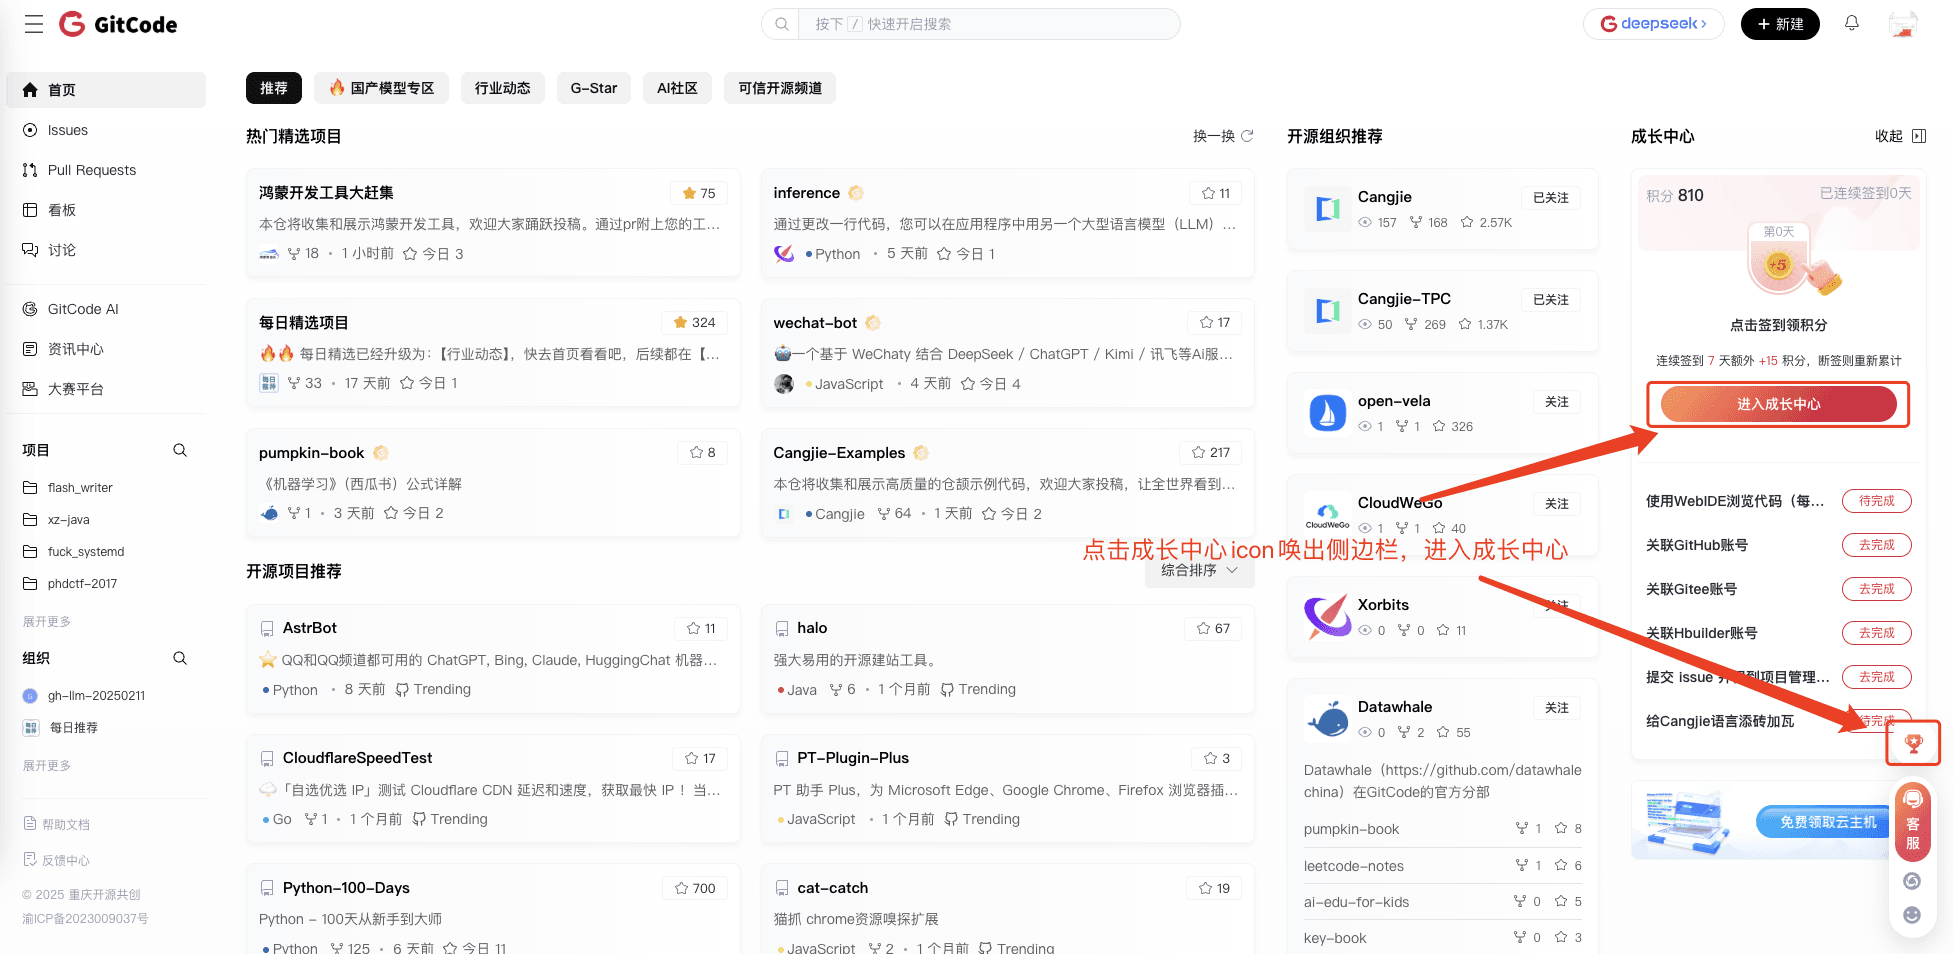Click the daily check-in coin badge
The image size is (1953, 954).
[x=1779, y=265]
